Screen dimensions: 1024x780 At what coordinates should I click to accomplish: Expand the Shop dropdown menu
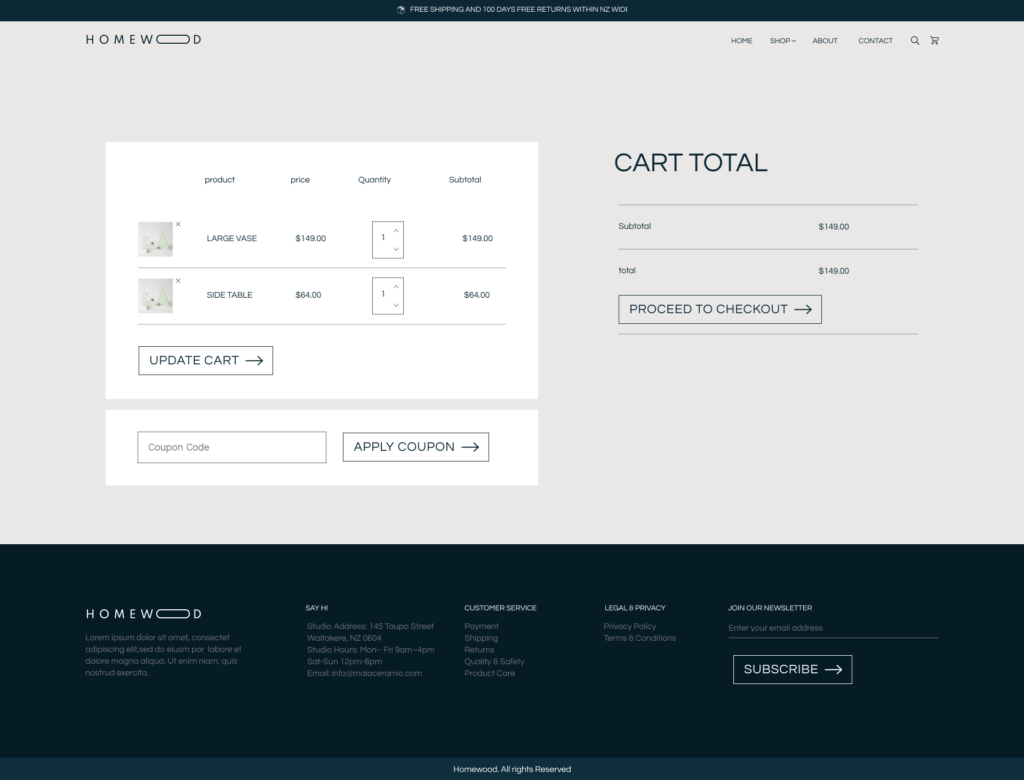click(782, 41)
